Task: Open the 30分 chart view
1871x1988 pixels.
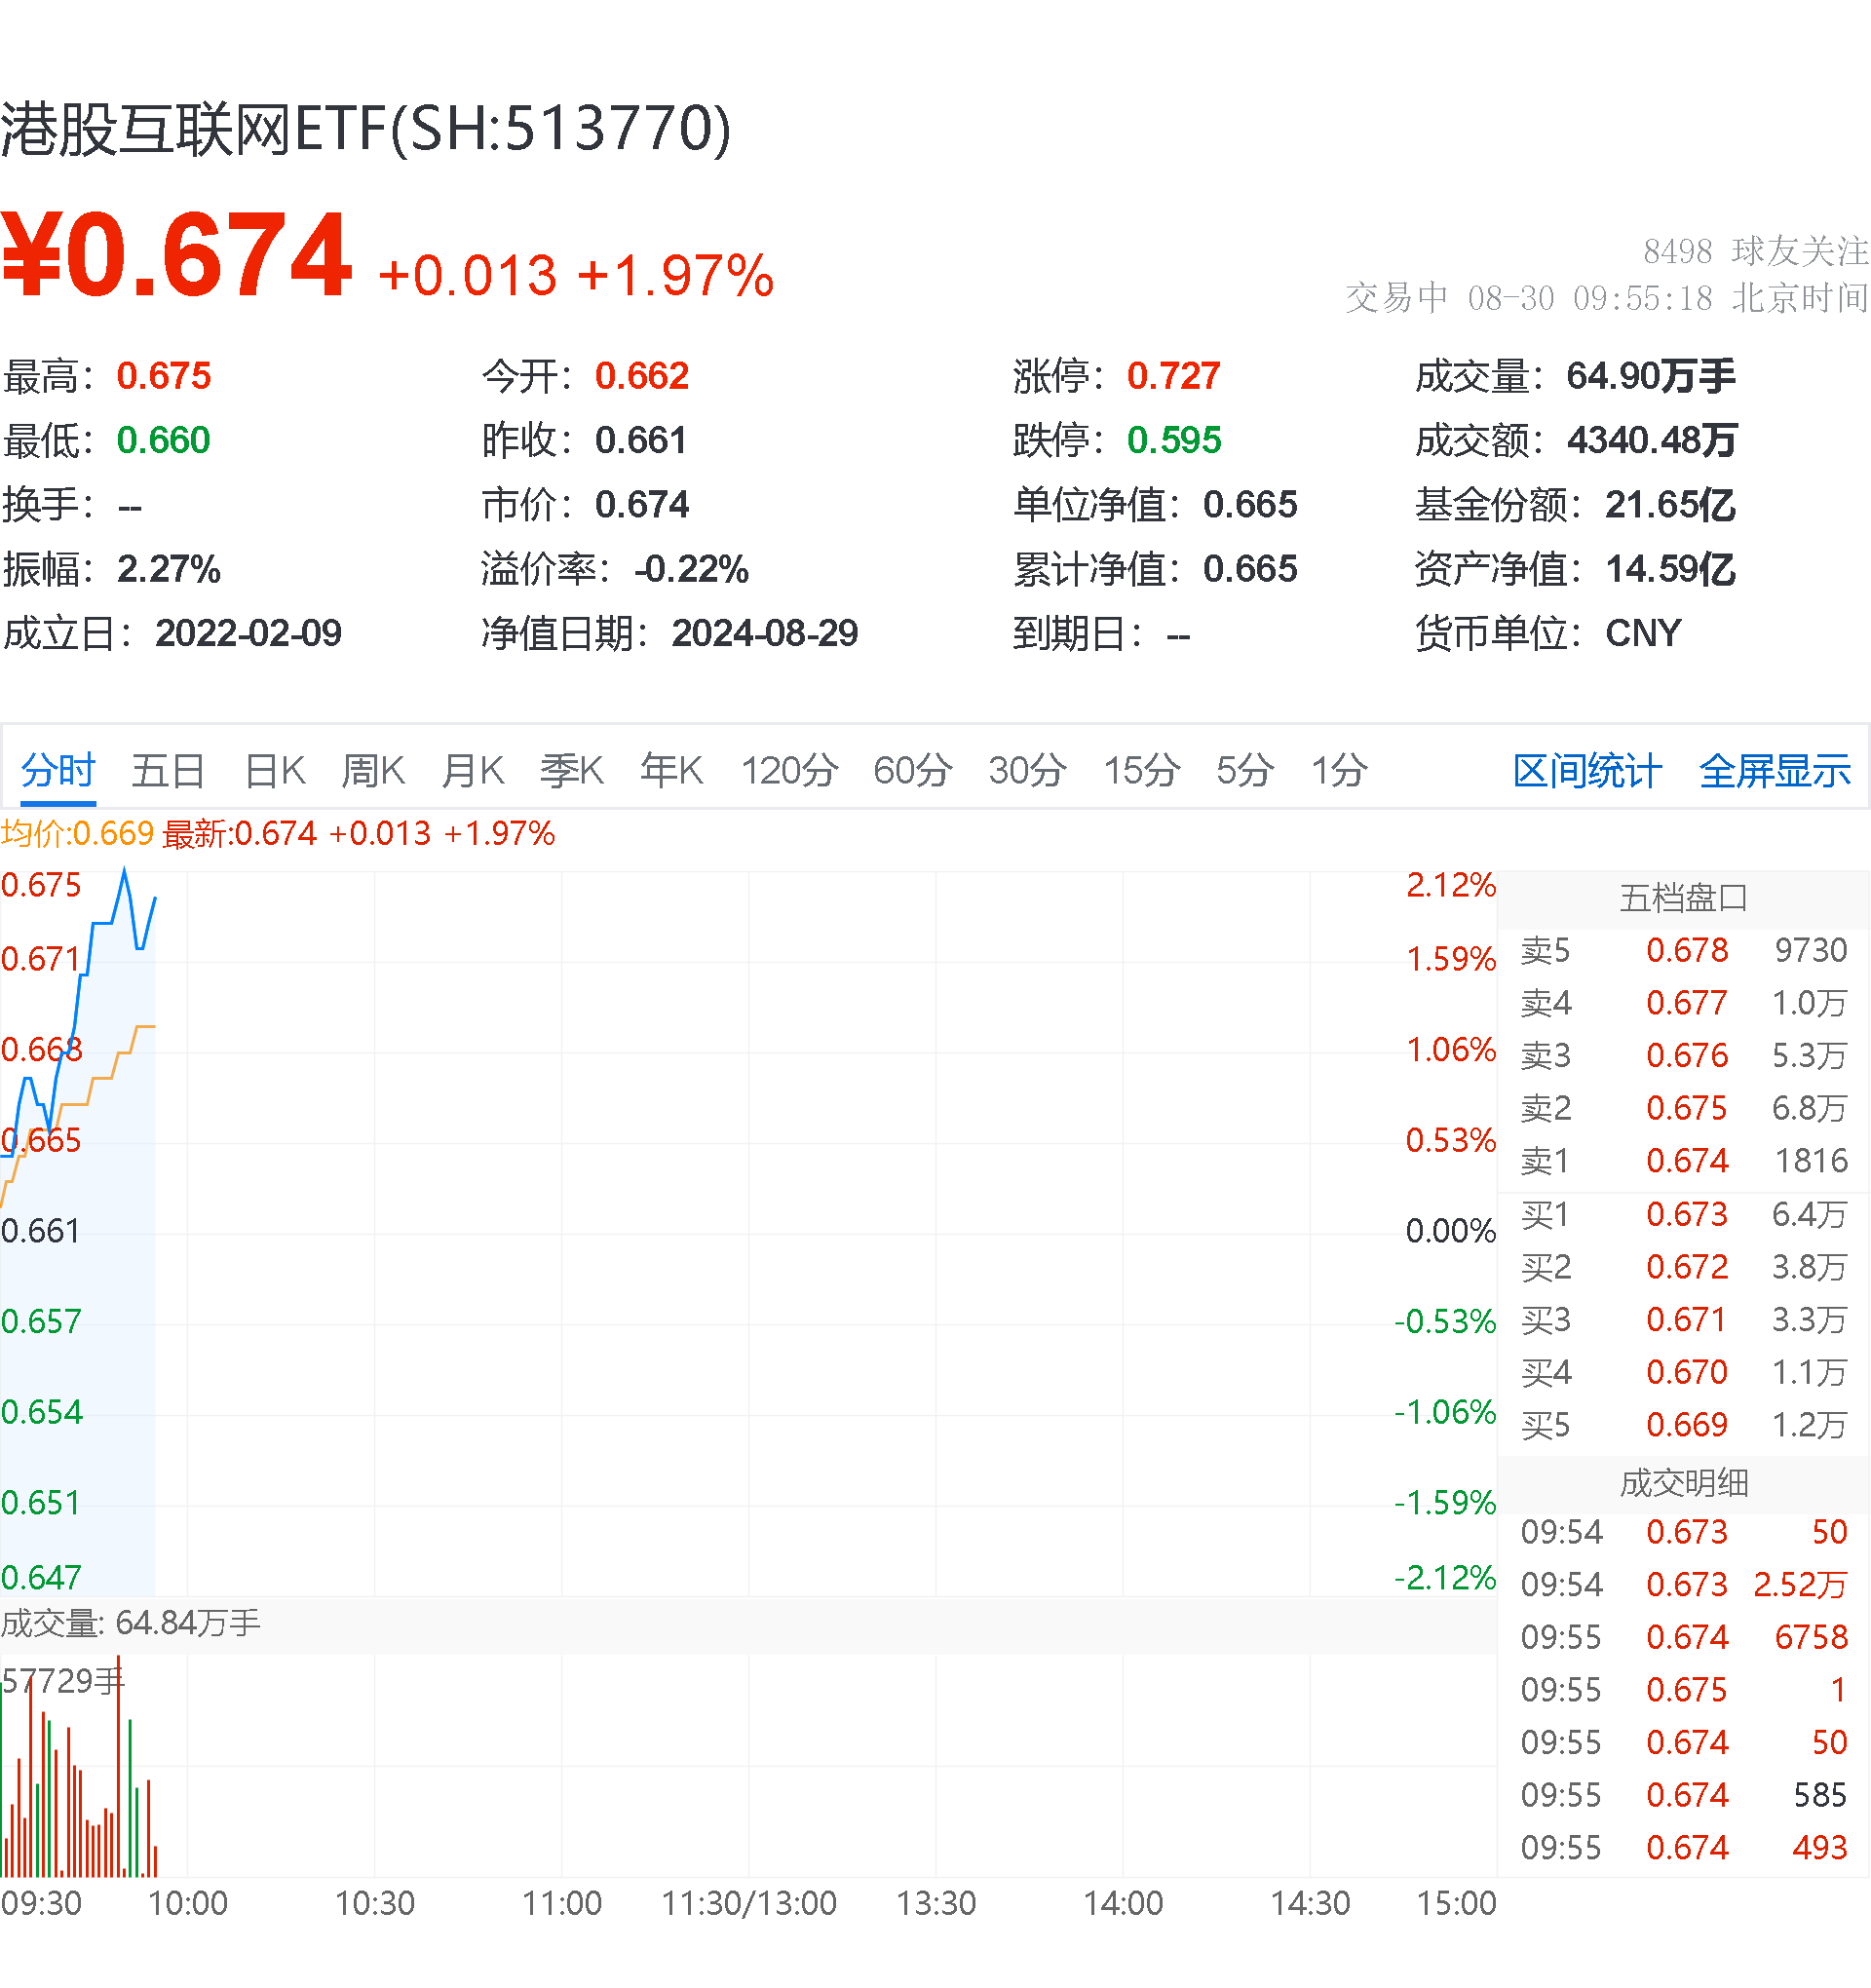Action: pos(1028,771)
